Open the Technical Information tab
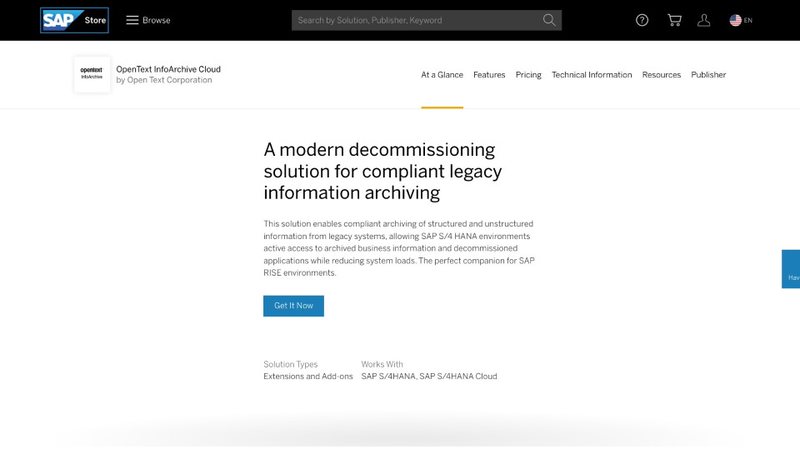This screenshot has width=800, height=449. click(591, 75)
